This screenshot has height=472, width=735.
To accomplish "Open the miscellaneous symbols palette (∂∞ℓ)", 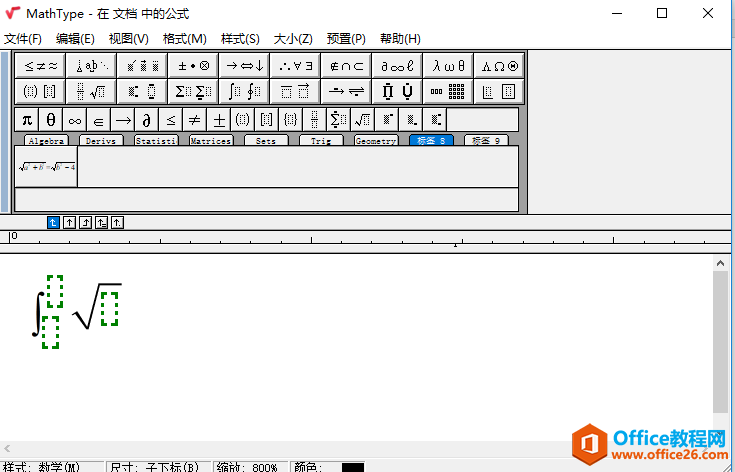I will click(397, 66).
